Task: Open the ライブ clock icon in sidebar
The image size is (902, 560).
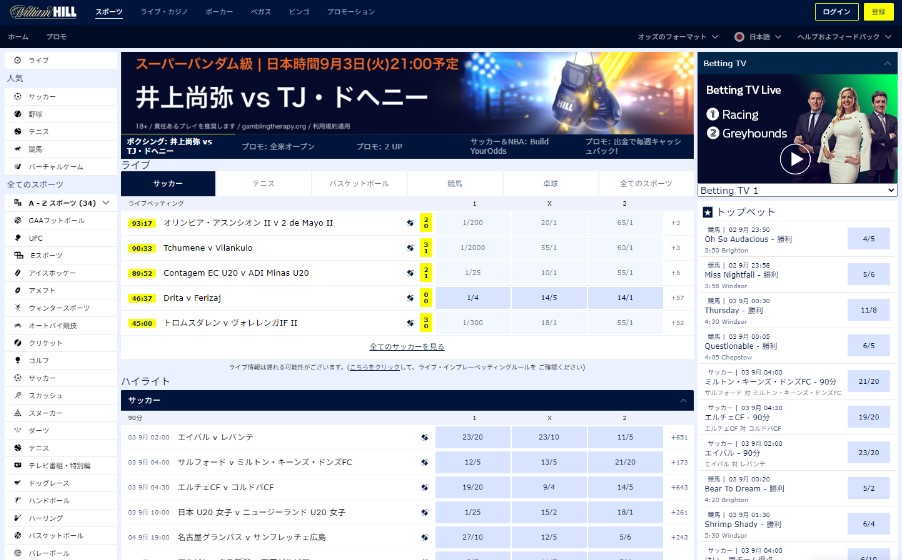Action: pos(17,60)
